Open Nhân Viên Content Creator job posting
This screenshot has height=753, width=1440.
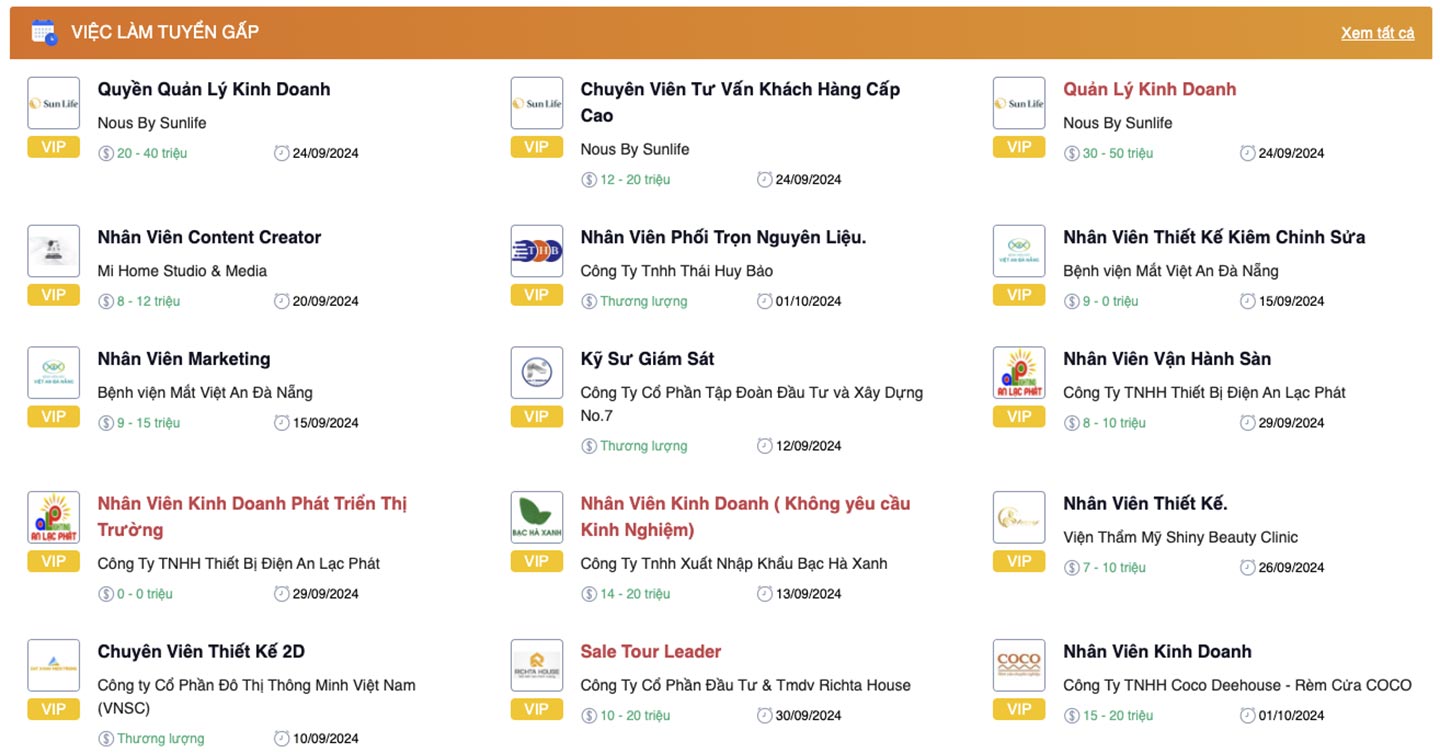[209, 237]
